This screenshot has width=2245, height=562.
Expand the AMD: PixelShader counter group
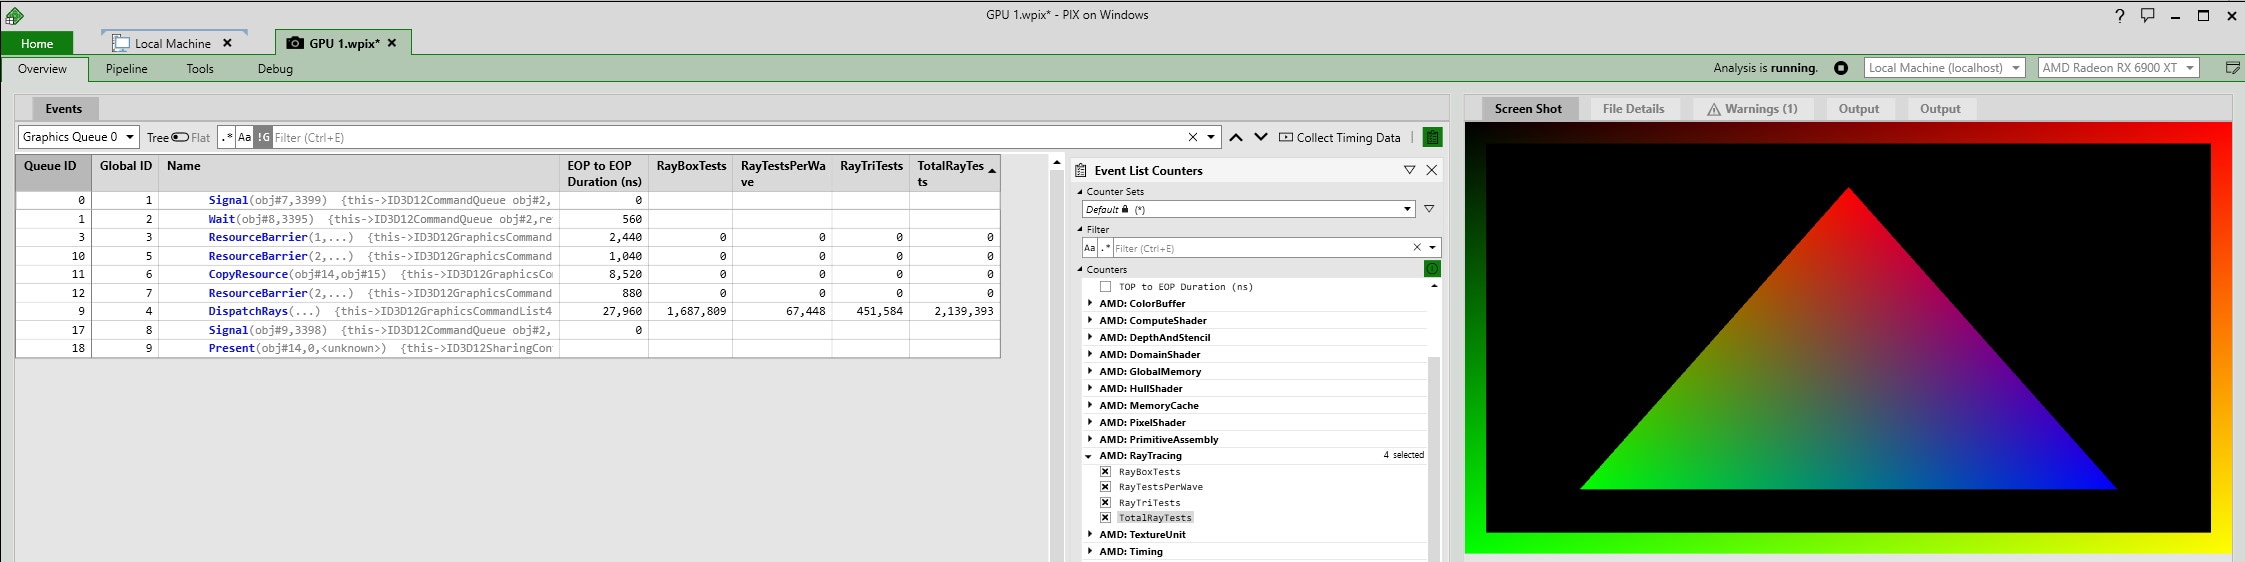(1090, 423)
